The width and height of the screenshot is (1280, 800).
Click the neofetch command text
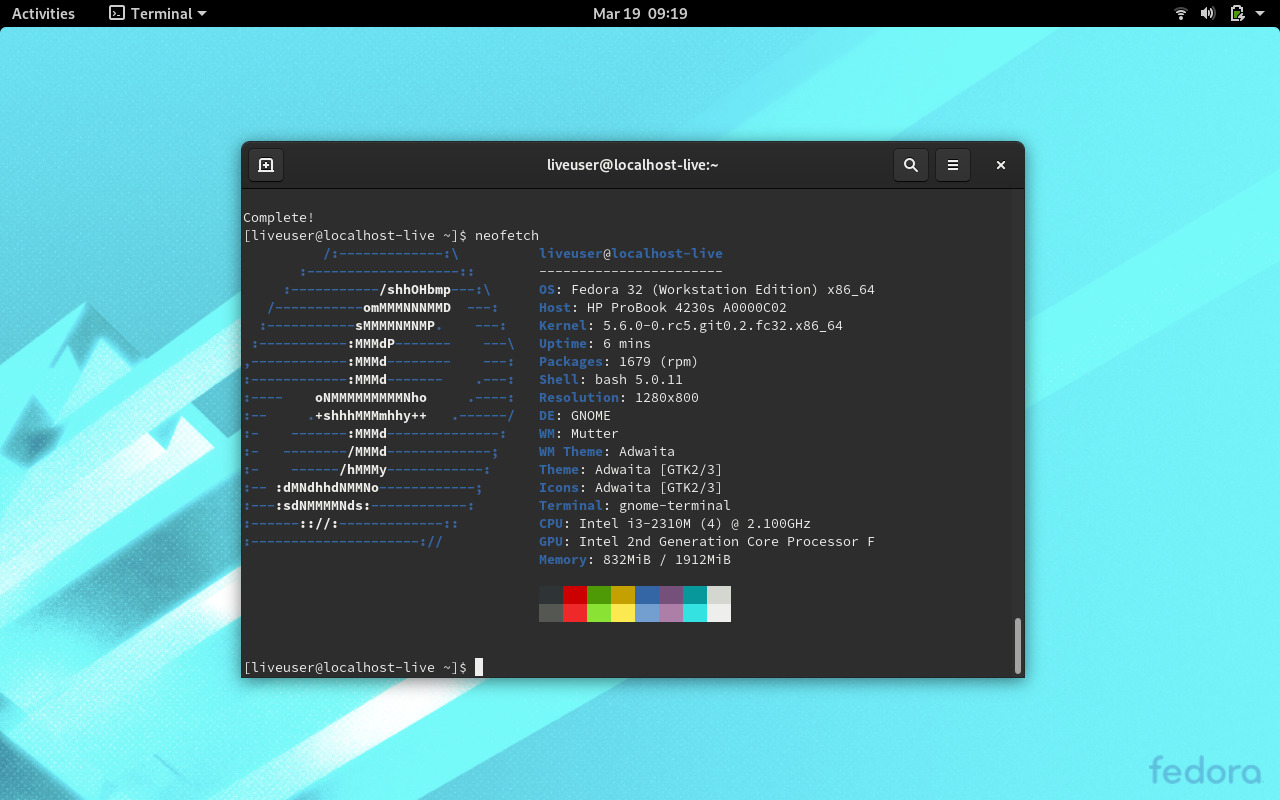pyautogui.click(x=507, y=235)
